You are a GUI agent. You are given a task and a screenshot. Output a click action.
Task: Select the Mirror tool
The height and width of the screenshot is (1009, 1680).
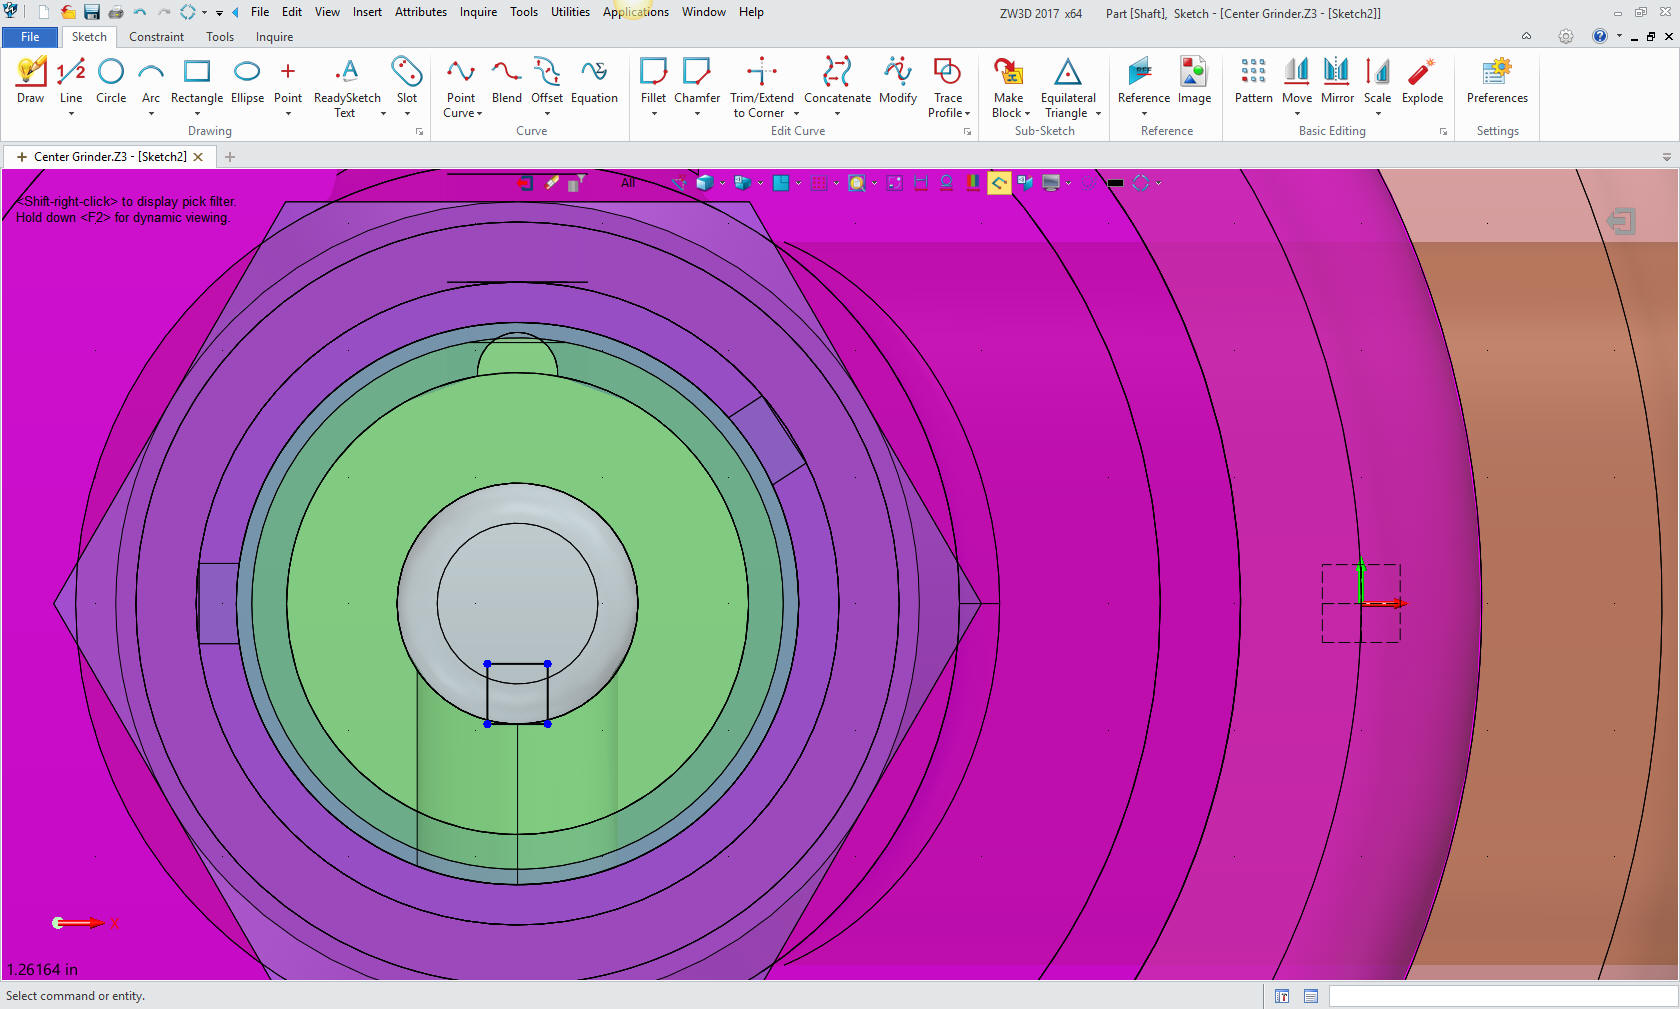click(x=1337, y=80)
